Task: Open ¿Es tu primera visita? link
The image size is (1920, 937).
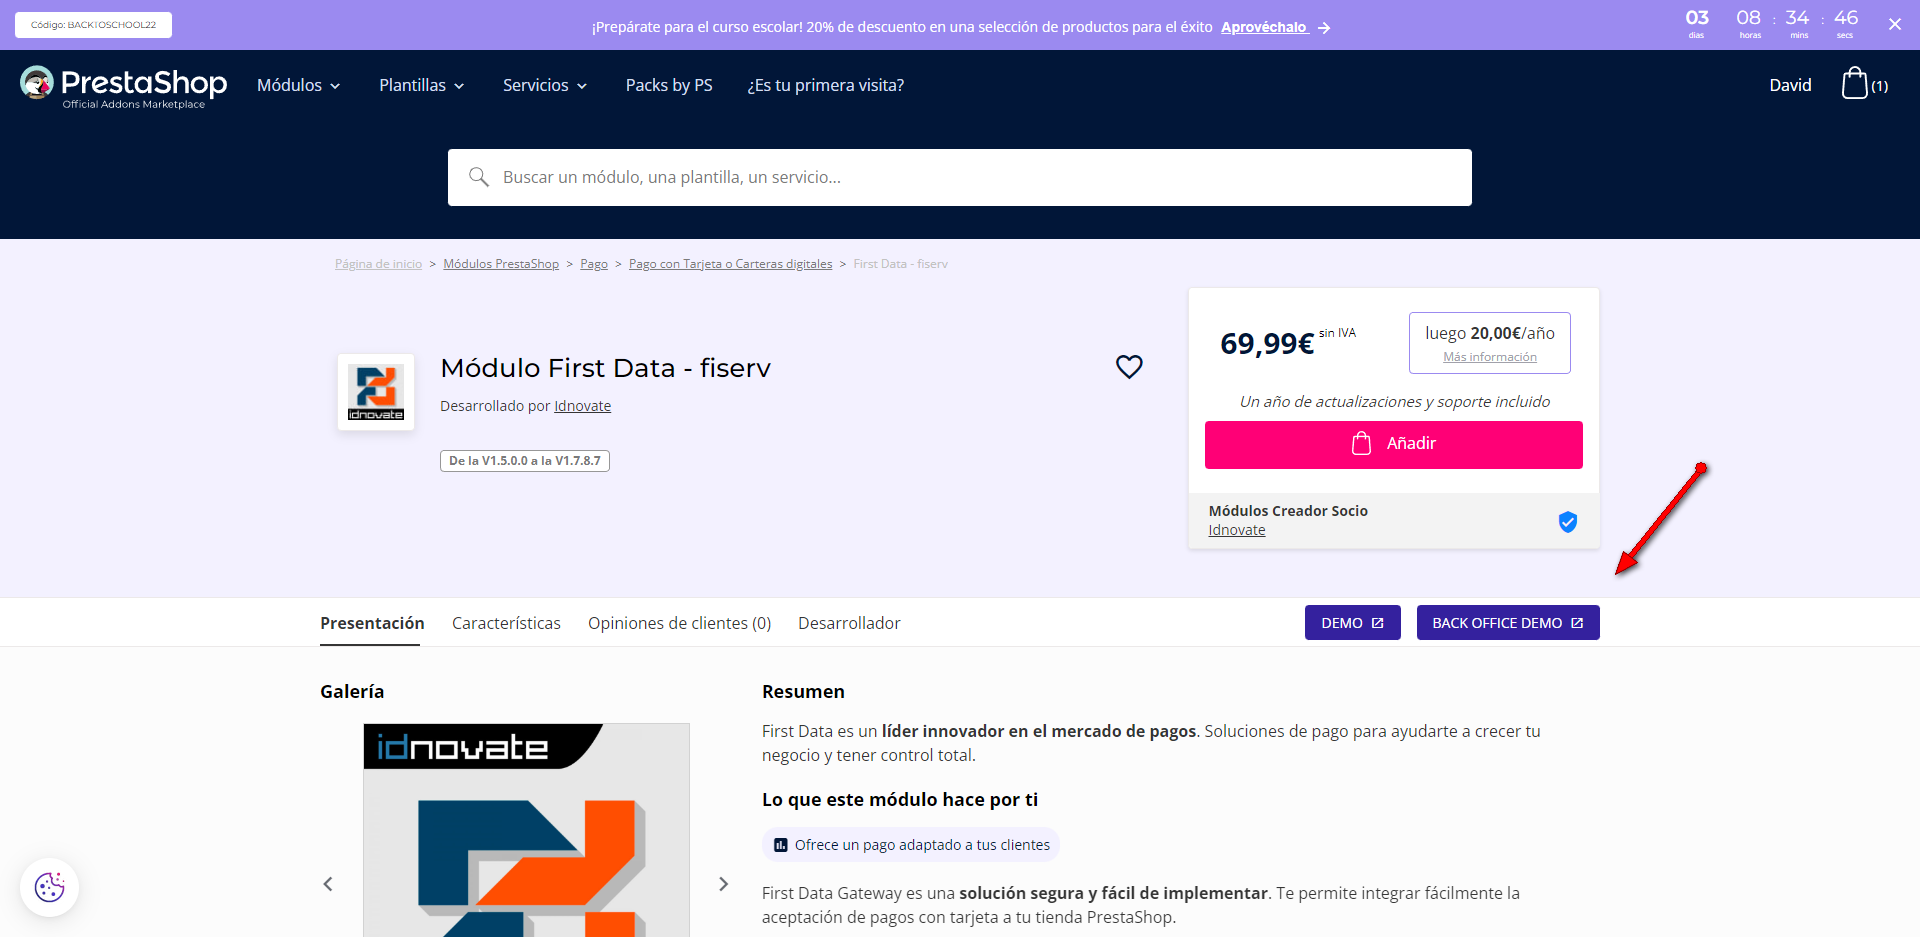Action: [826, 85]
